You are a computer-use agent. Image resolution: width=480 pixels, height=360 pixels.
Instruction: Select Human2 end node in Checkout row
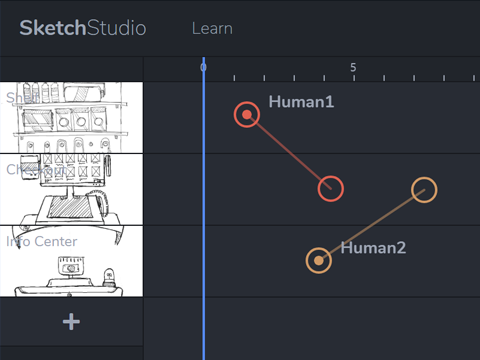(x=424, y=190)
